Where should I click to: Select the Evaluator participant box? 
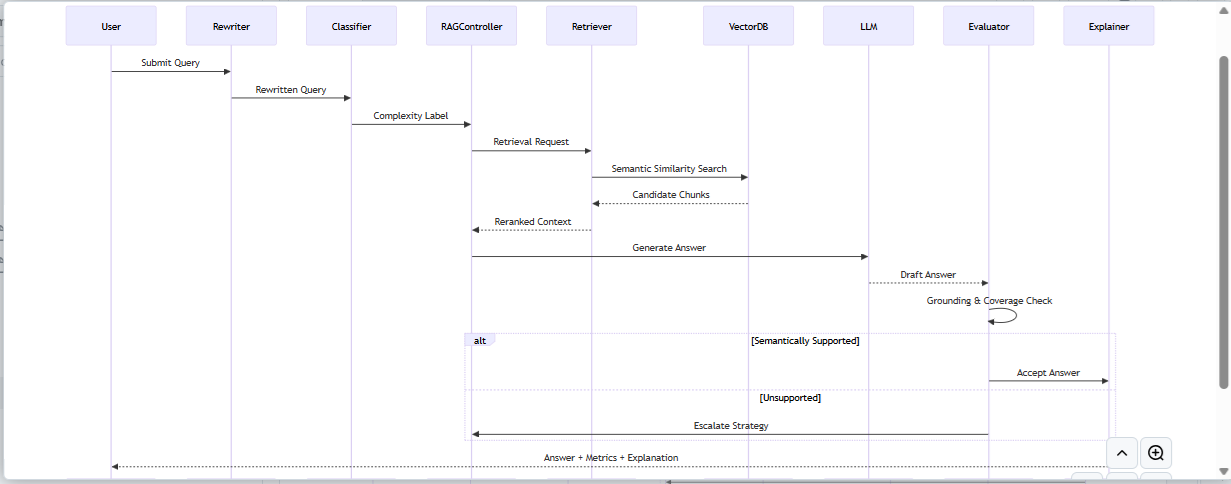[x=988, y=26]
